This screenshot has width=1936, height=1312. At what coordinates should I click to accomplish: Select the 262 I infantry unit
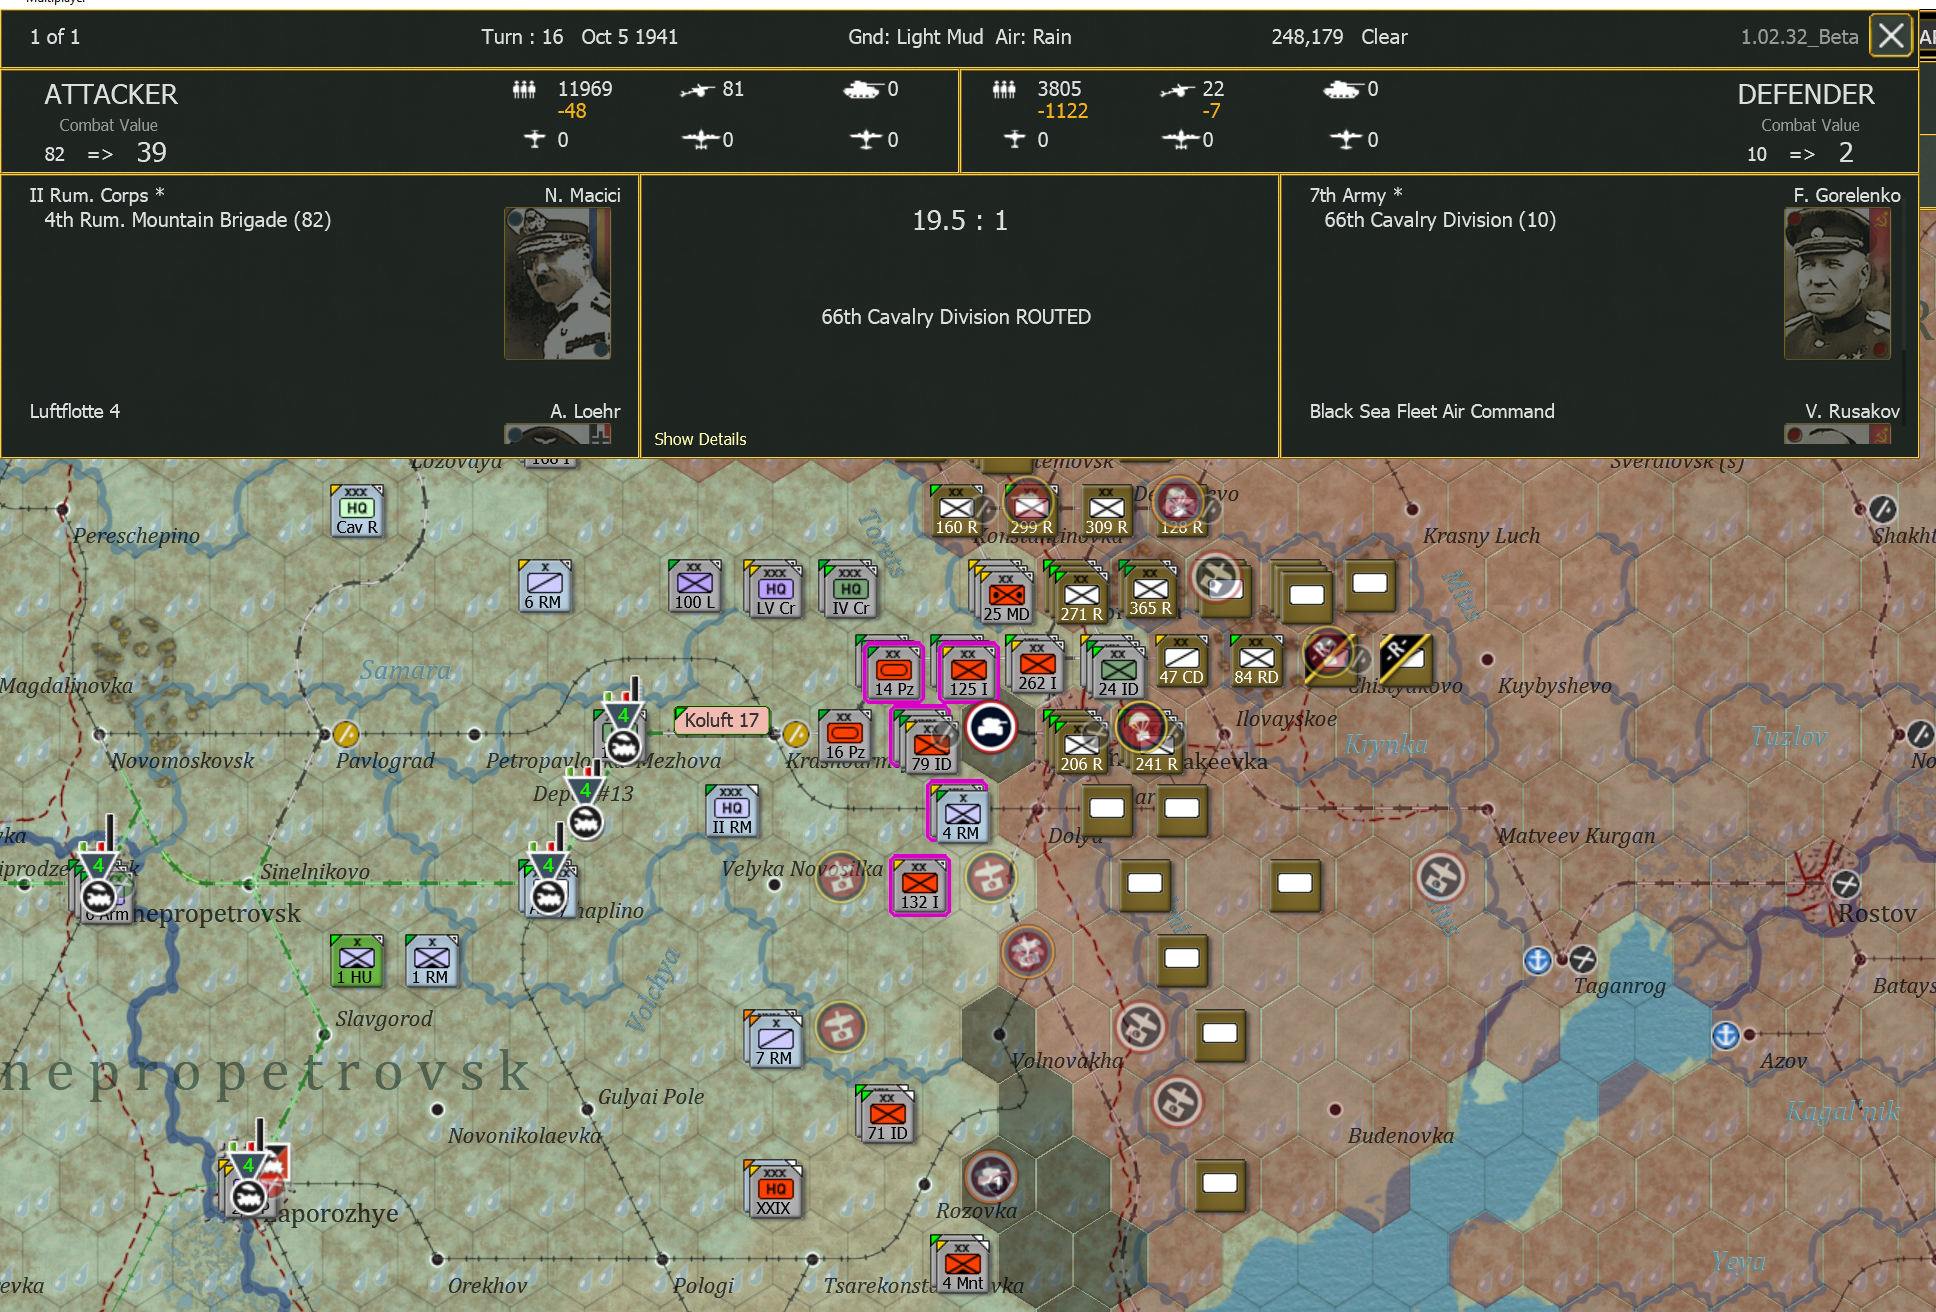click(x=1037, y=666)
